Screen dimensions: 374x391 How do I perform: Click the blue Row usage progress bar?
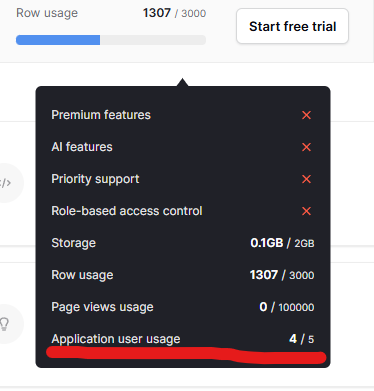[111, 40]
